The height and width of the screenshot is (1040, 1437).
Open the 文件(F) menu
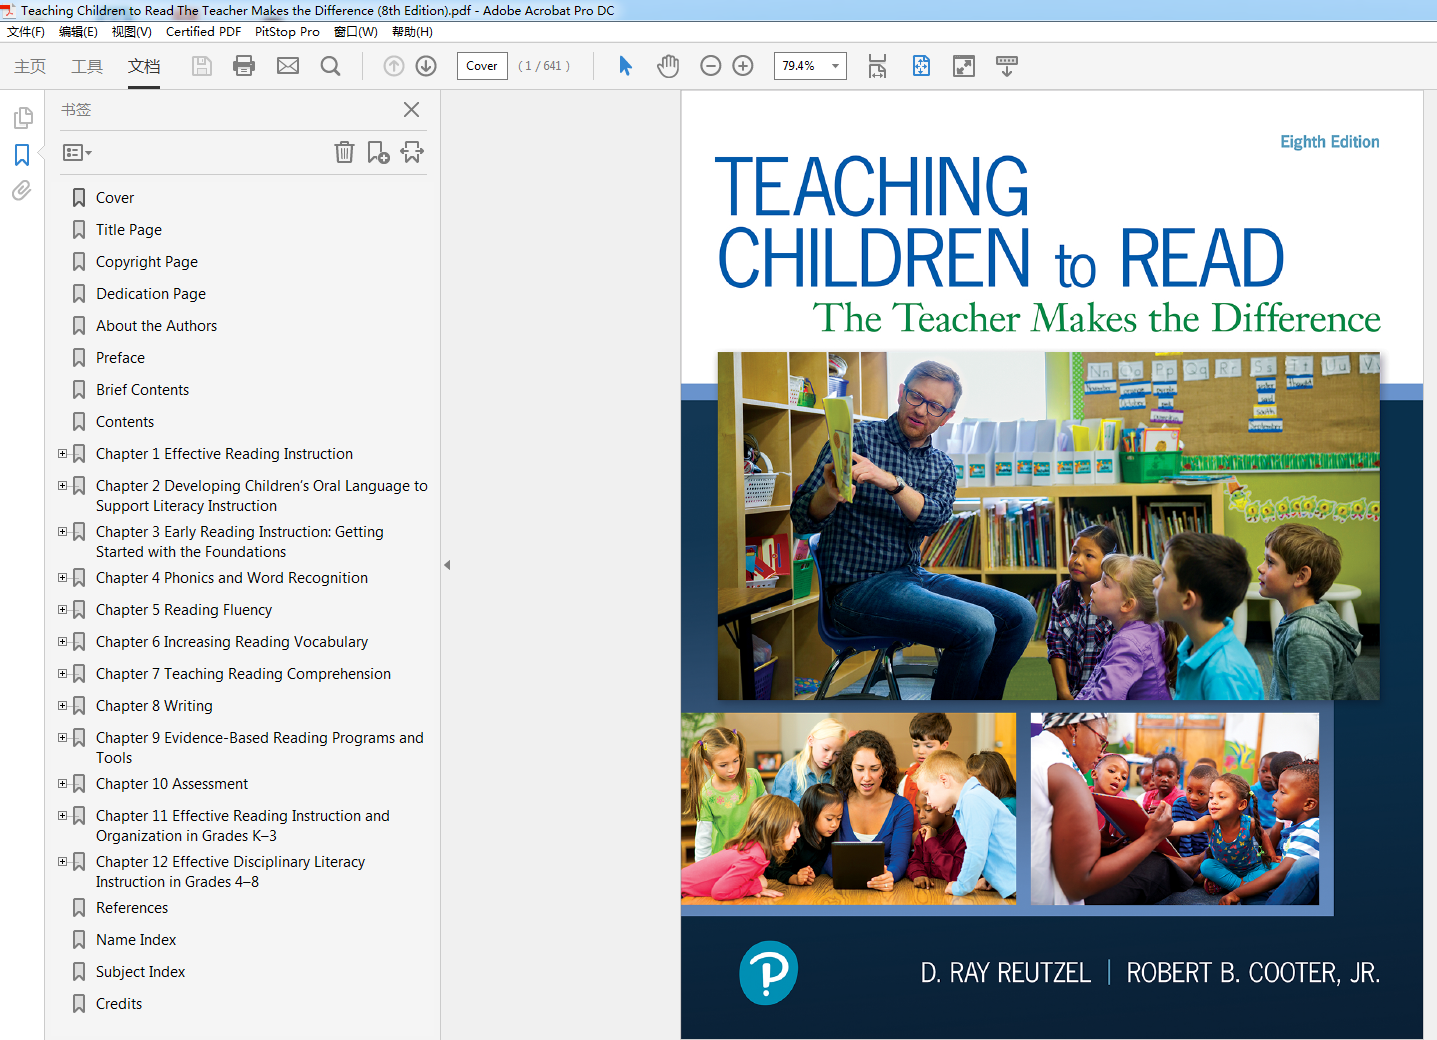coord(26,32)
